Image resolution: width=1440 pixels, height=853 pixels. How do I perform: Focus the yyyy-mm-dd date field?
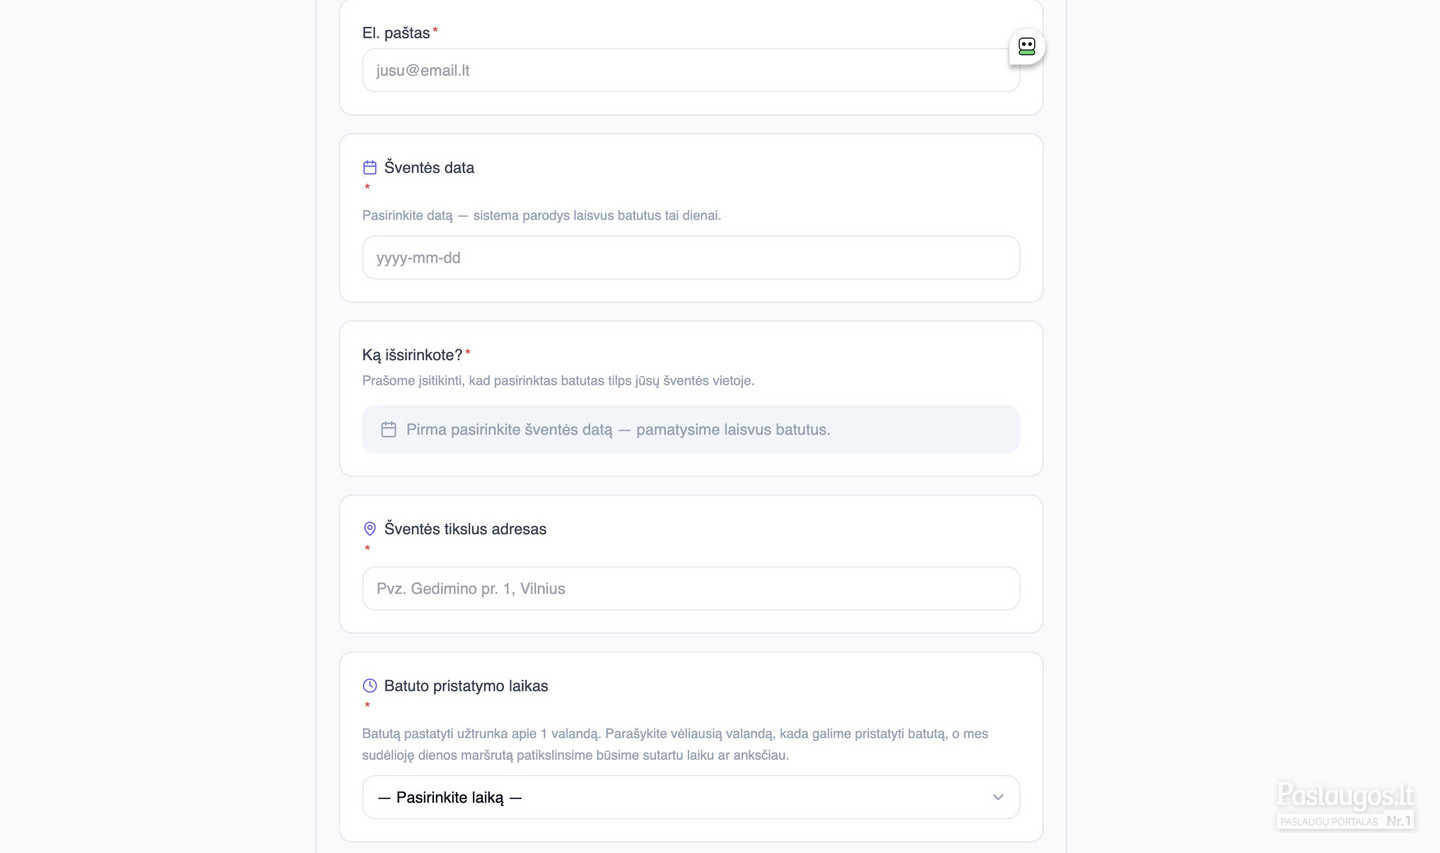tap(691, 257)
